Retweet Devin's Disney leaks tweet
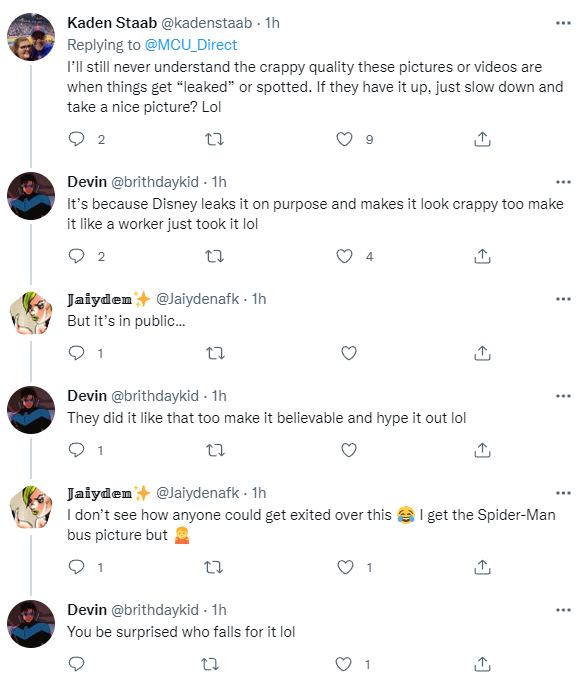The image size is (588, 681). (x=214, y=256)
